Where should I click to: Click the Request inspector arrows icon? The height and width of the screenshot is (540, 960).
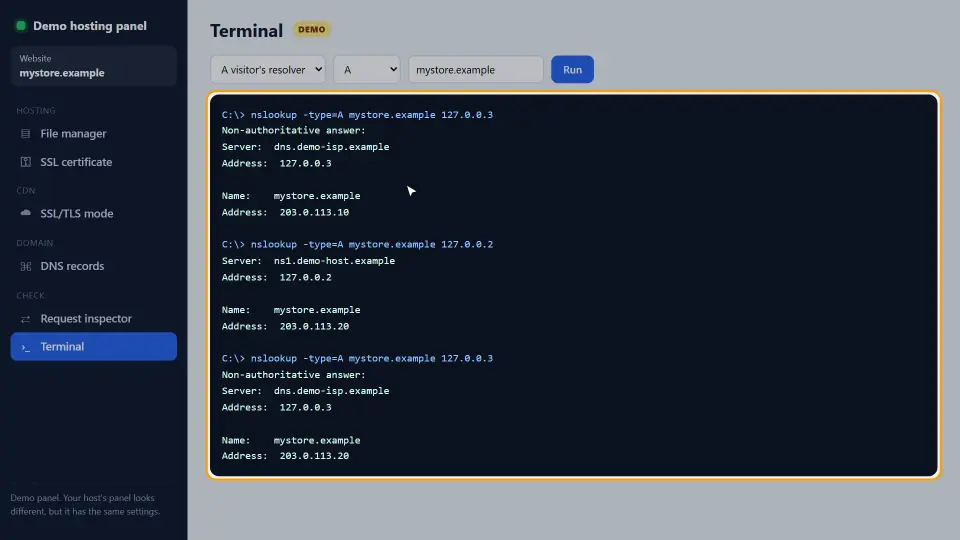(25, 319)
